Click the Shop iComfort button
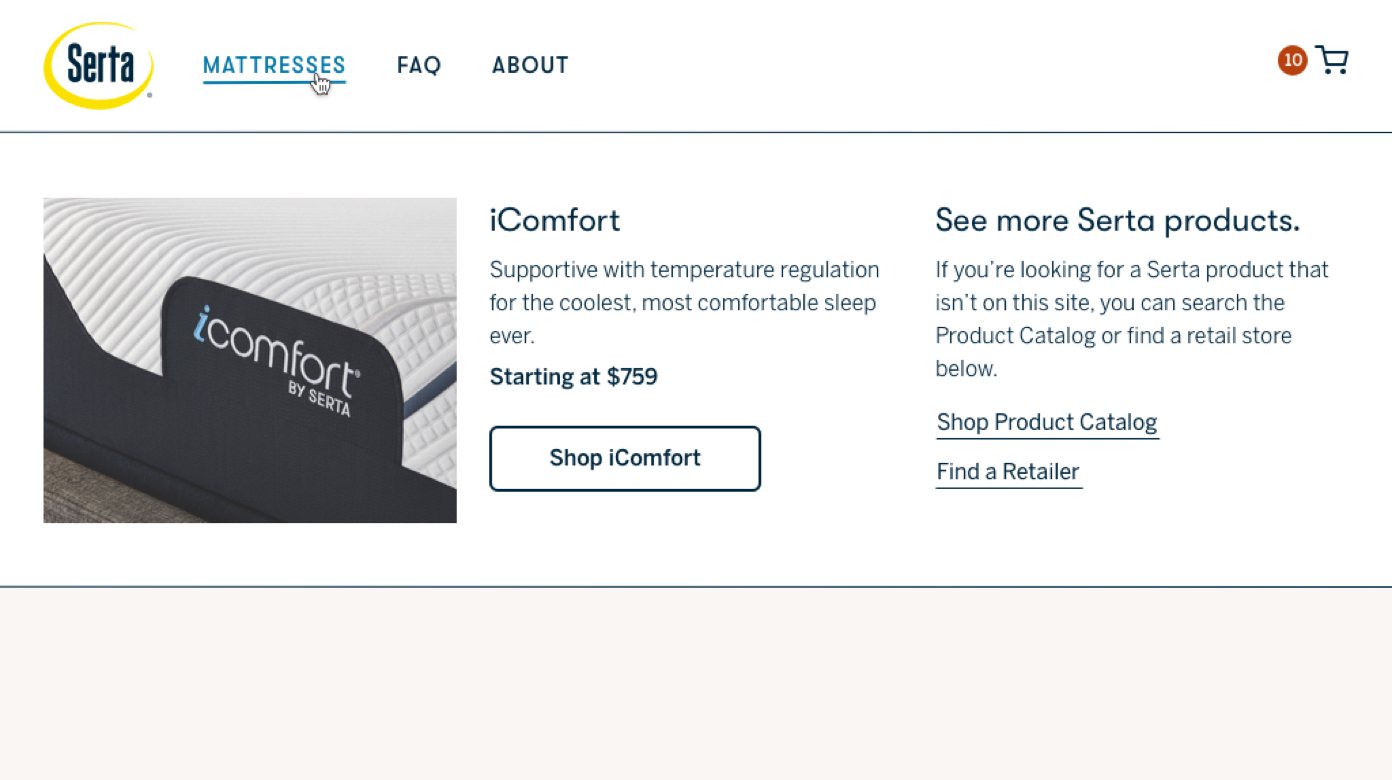Viewport: 1392px width, 780px height. pyautogui.click(x=624, y=458)
